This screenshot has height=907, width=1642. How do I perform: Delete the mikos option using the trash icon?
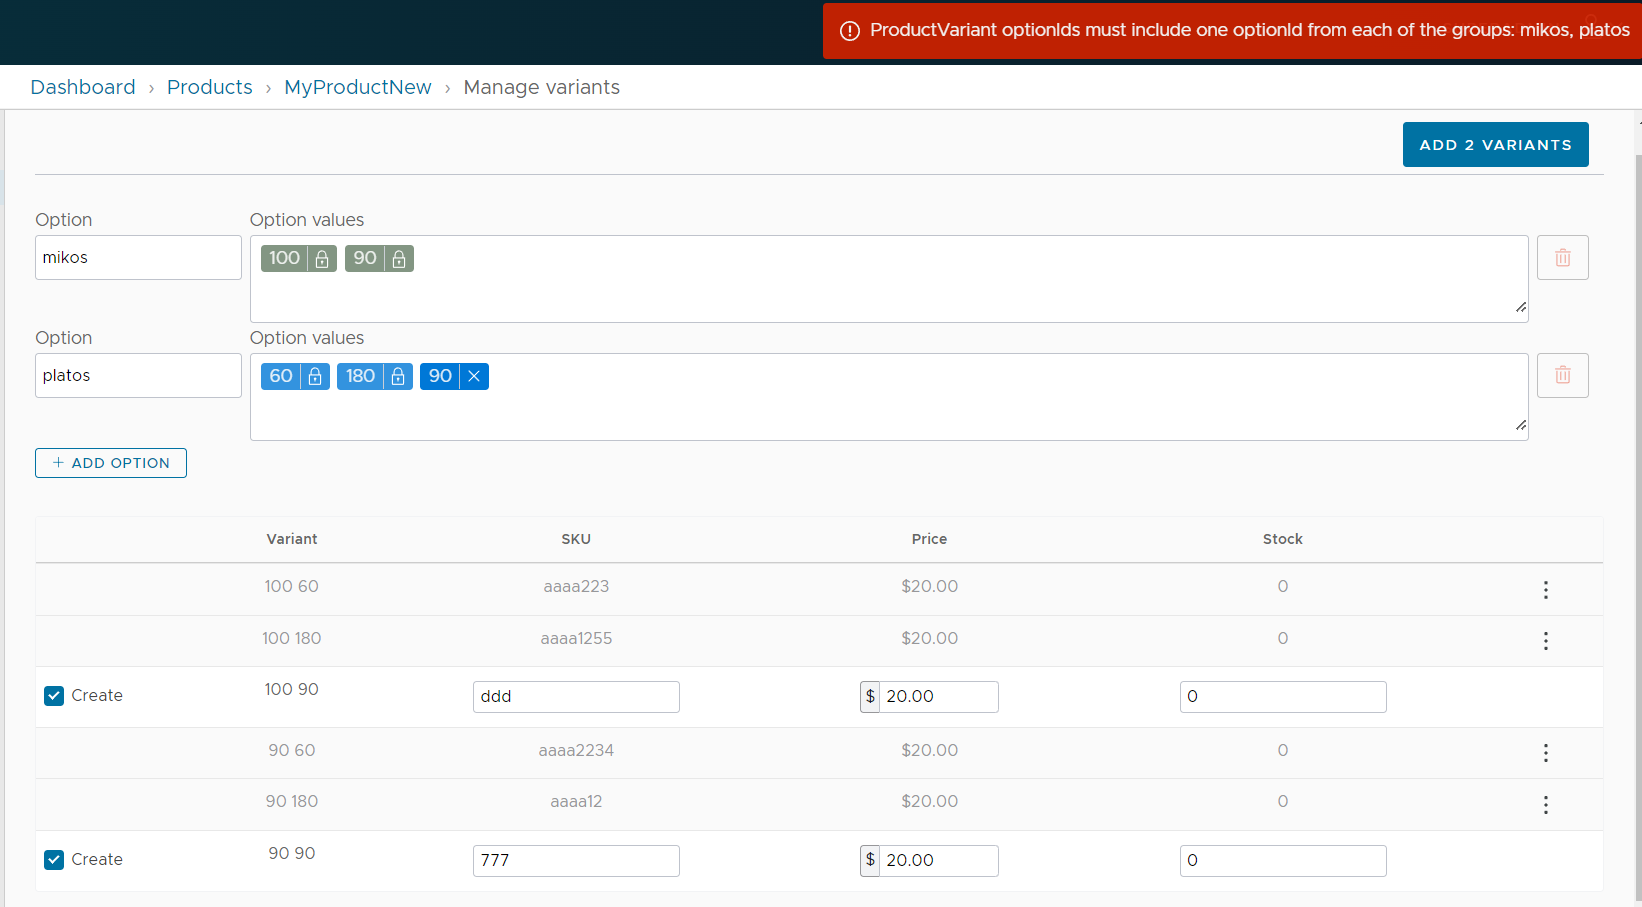[x=1562, y=257]
